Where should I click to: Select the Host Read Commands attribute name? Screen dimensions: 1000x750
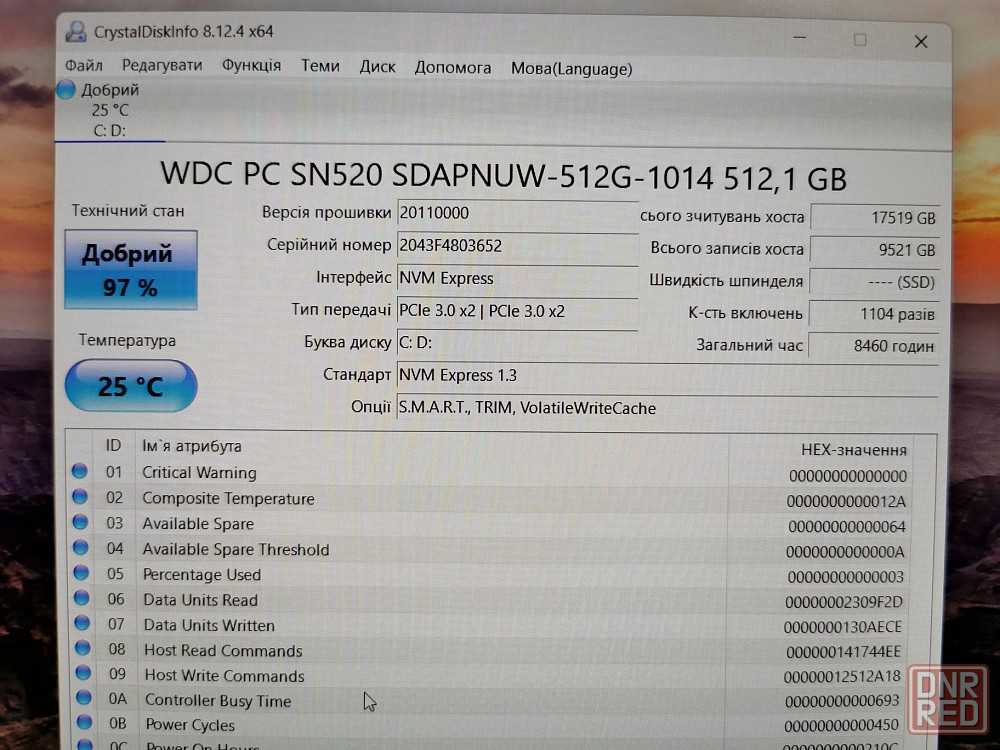(x=223, y=651)
